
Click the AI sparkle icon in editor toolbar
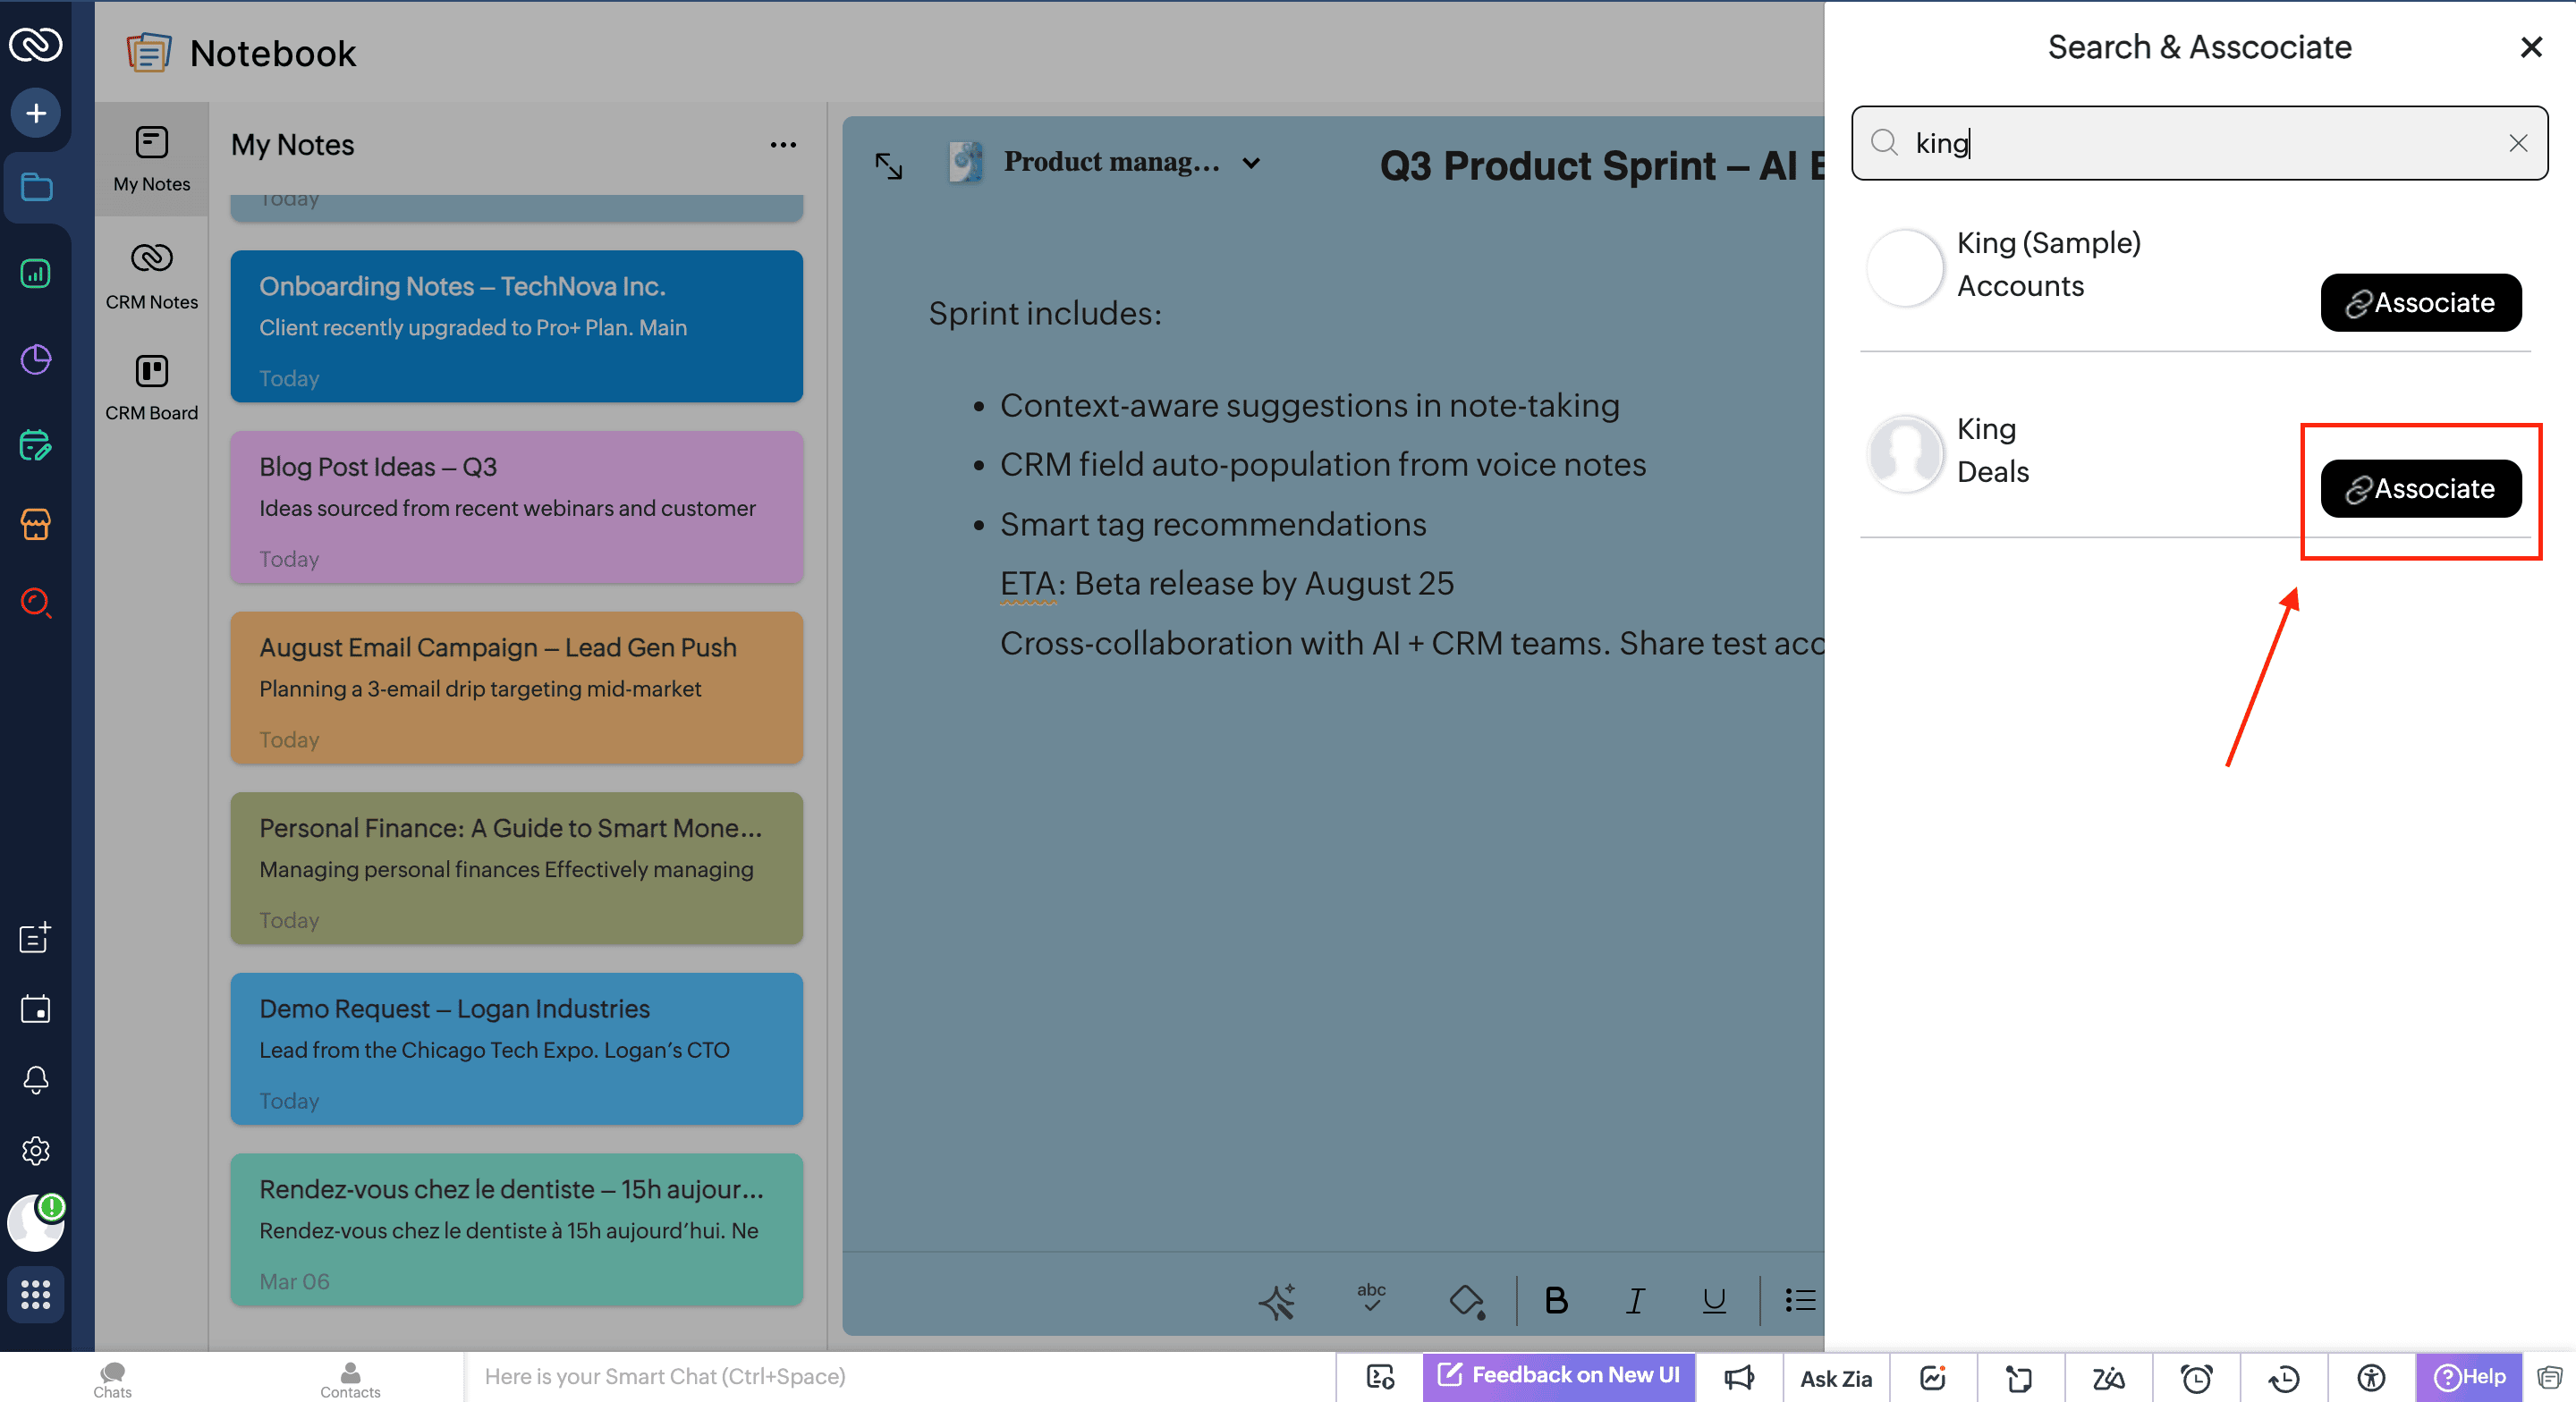point(1276,1300)
